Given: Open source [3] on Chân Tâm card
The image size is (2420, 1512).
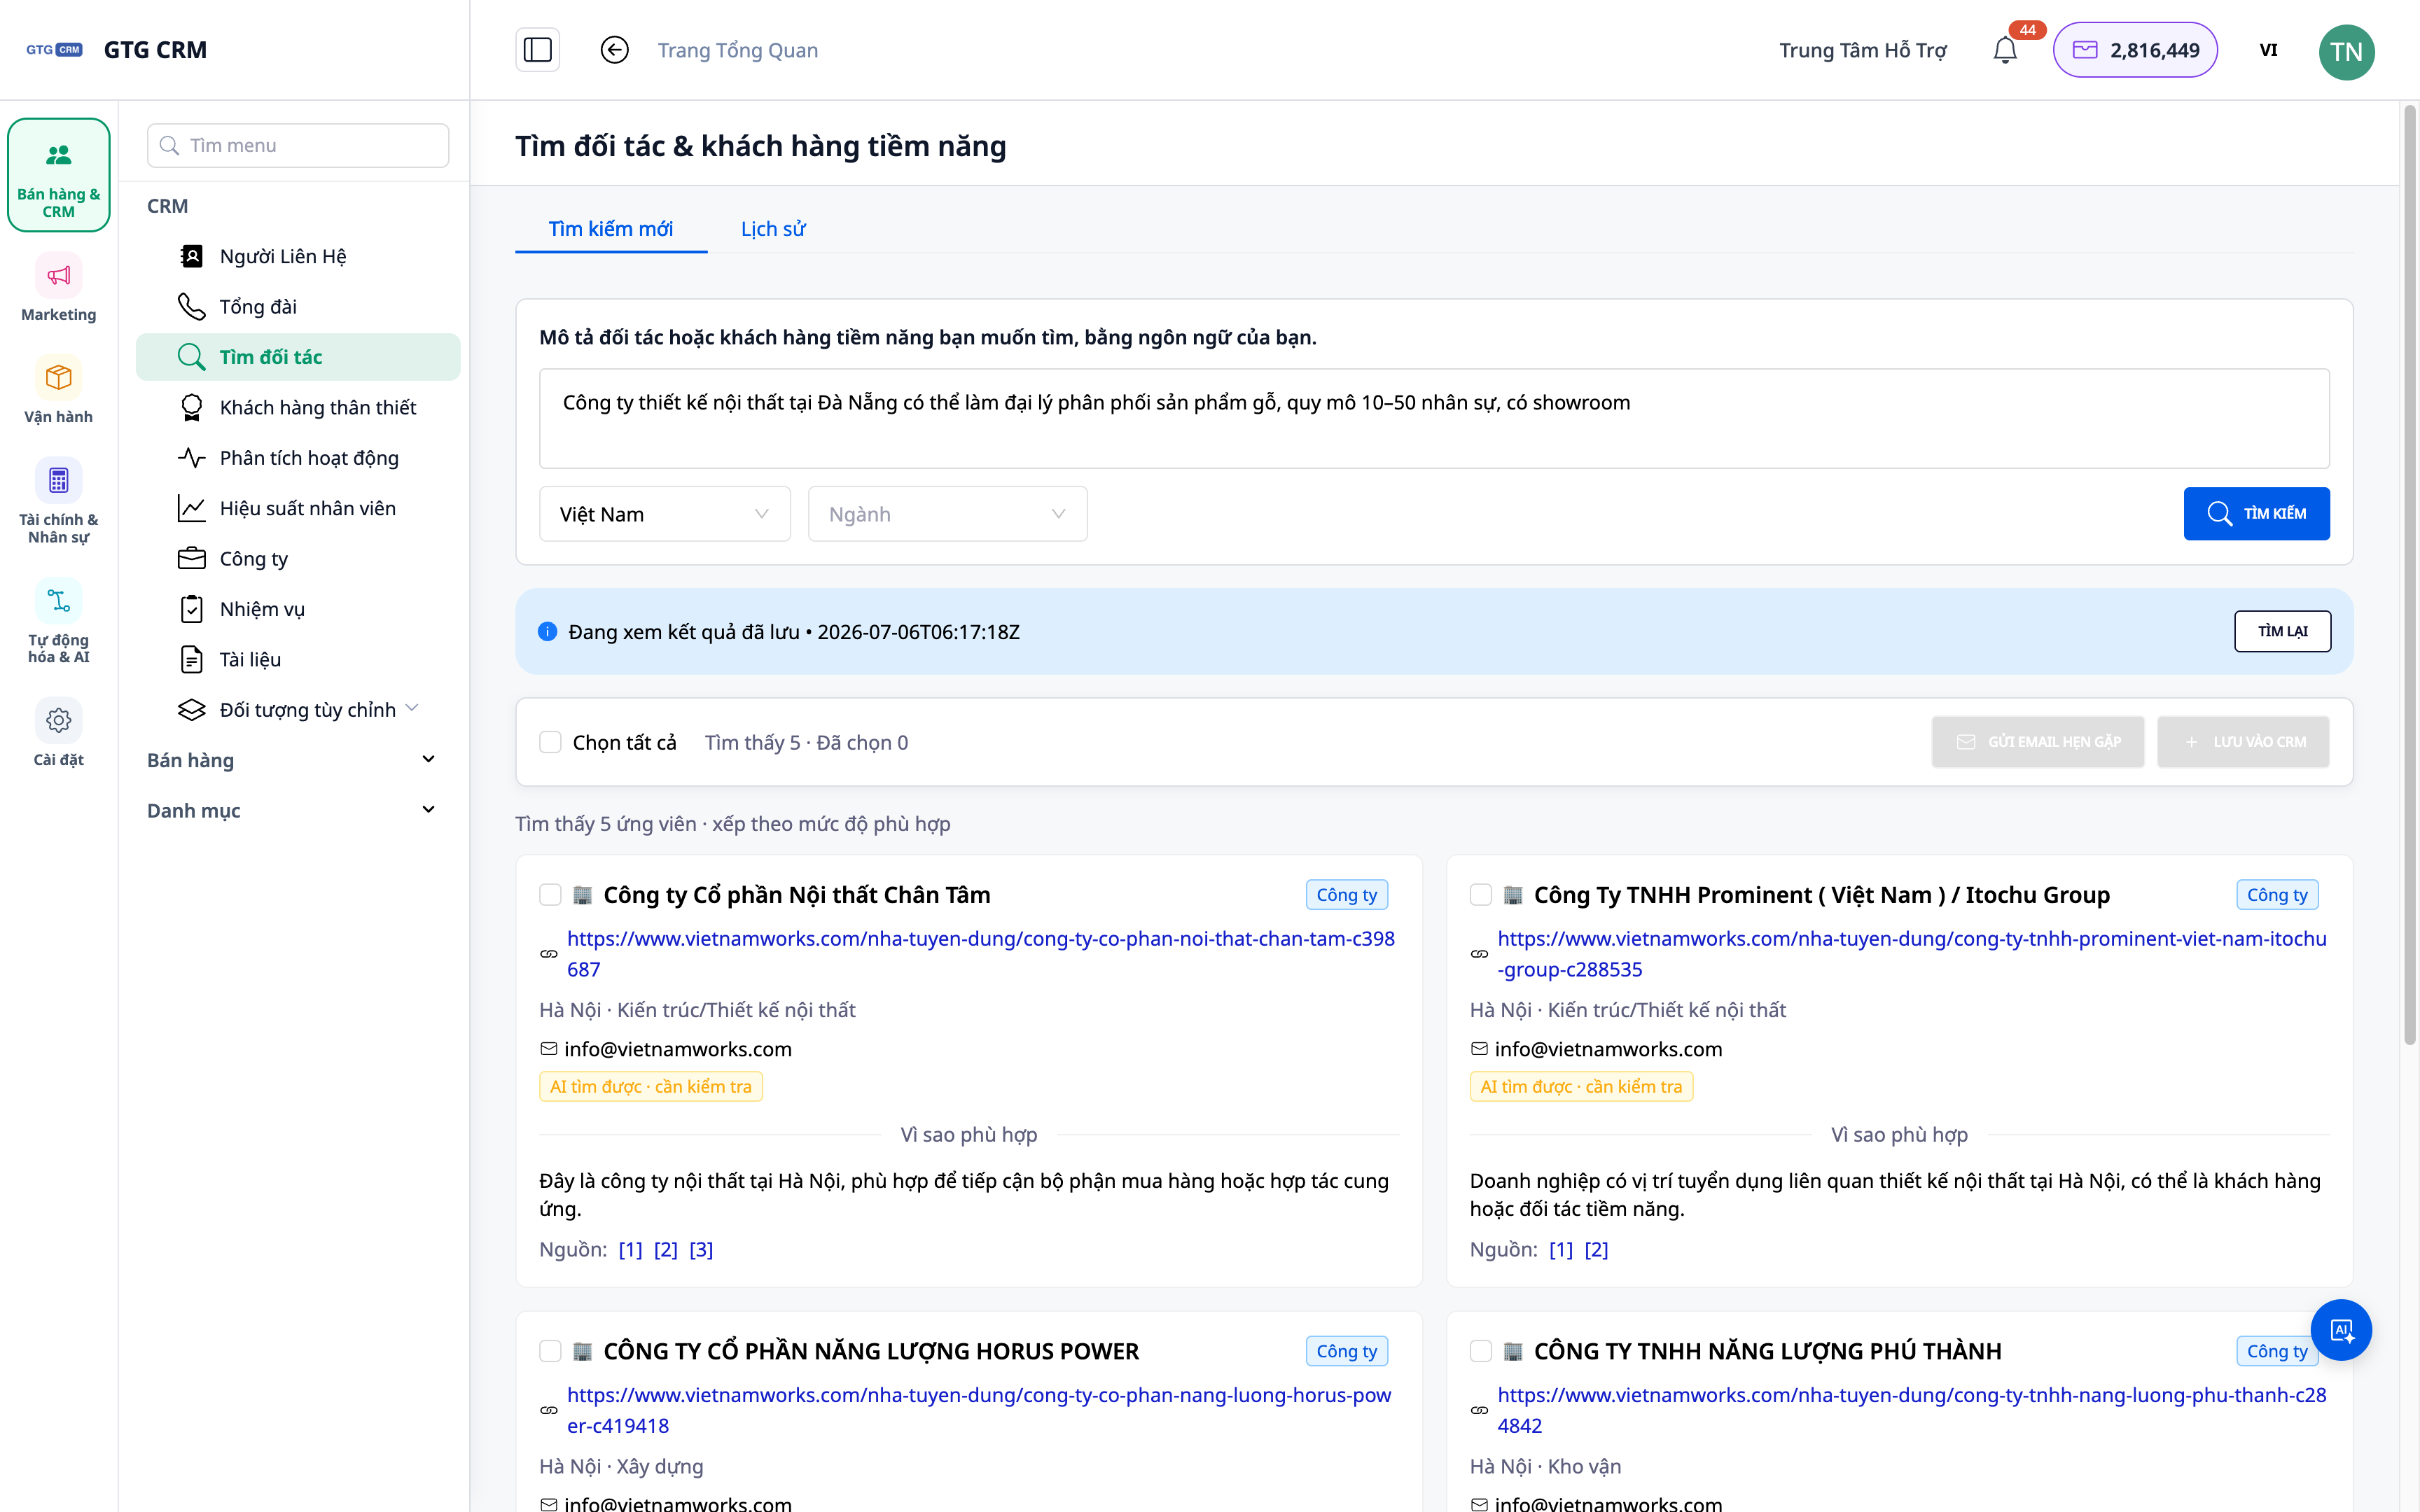Looking at the screenshot, I should (x=701, y=1249).
